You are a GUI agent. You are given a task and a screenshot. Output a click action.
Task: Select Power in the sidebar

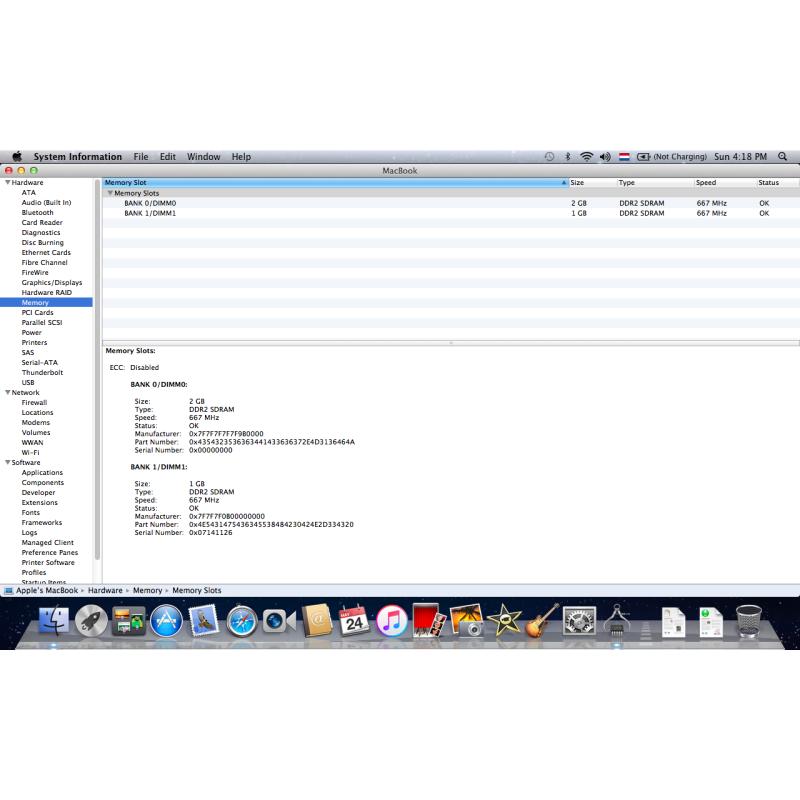click(32, 332)
